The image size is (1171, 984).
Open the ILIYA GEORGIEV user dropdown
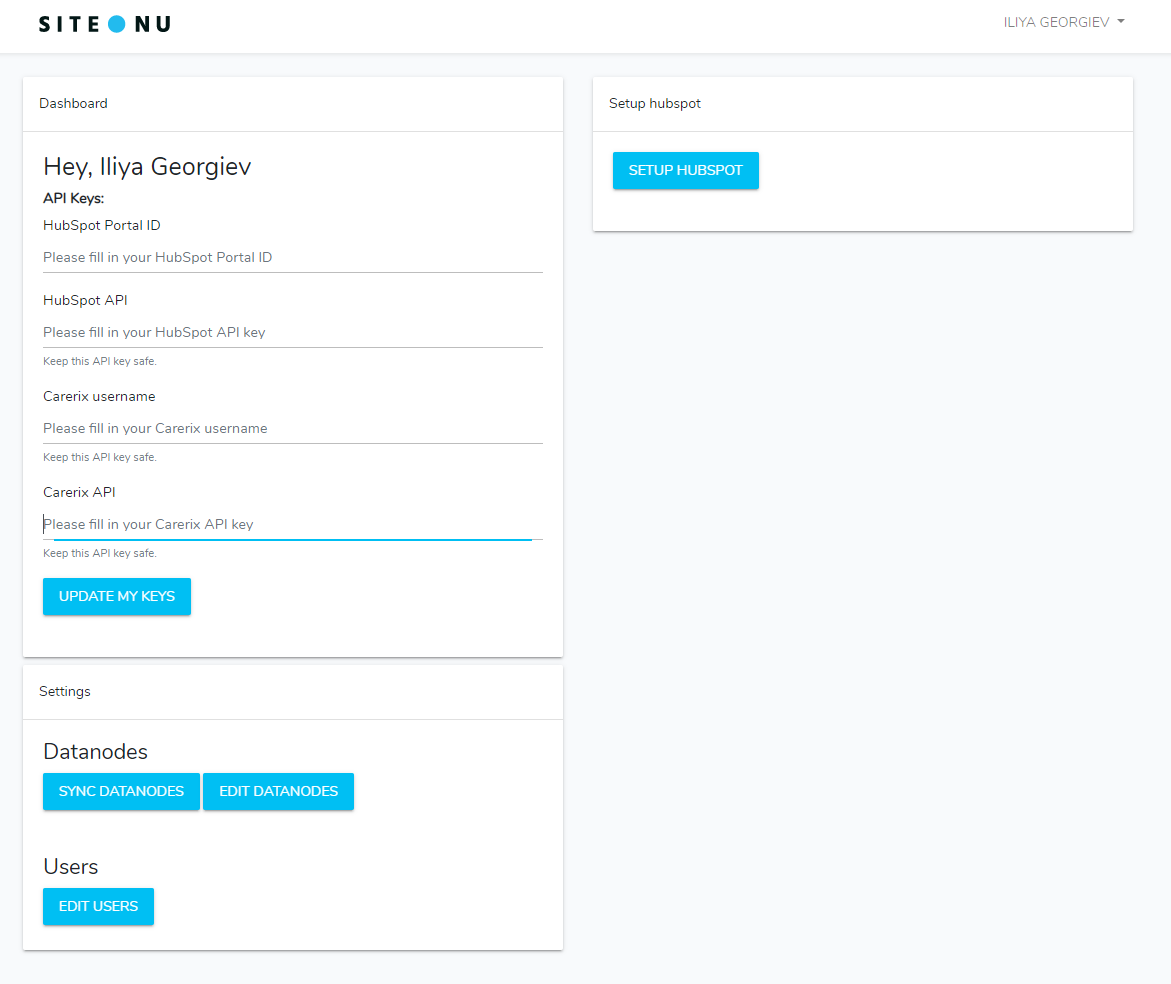[1063, 22]
